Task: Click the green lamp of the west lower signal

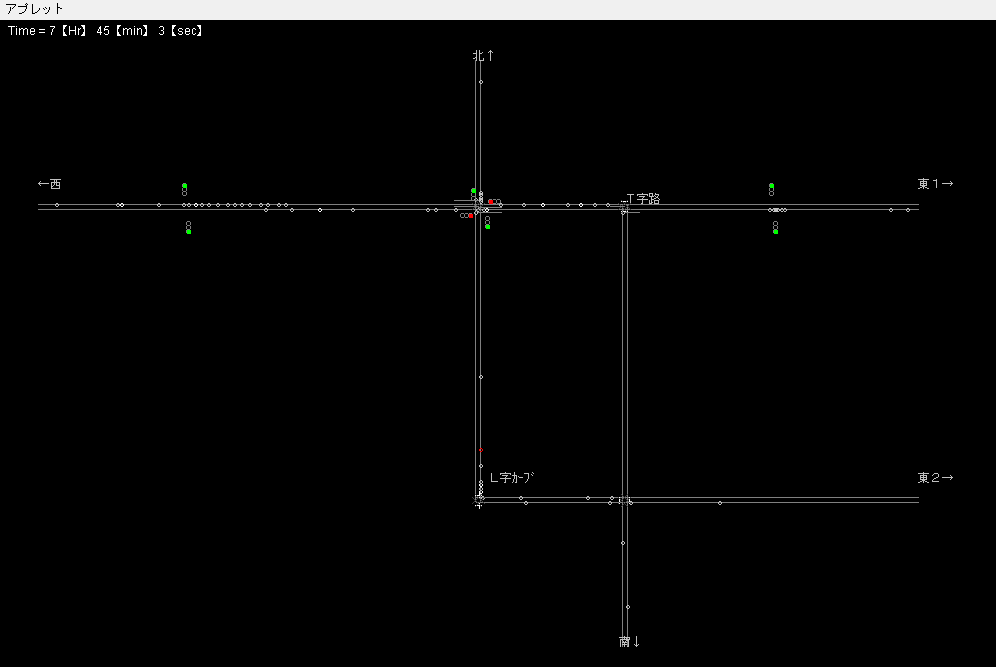Action: 189,231
